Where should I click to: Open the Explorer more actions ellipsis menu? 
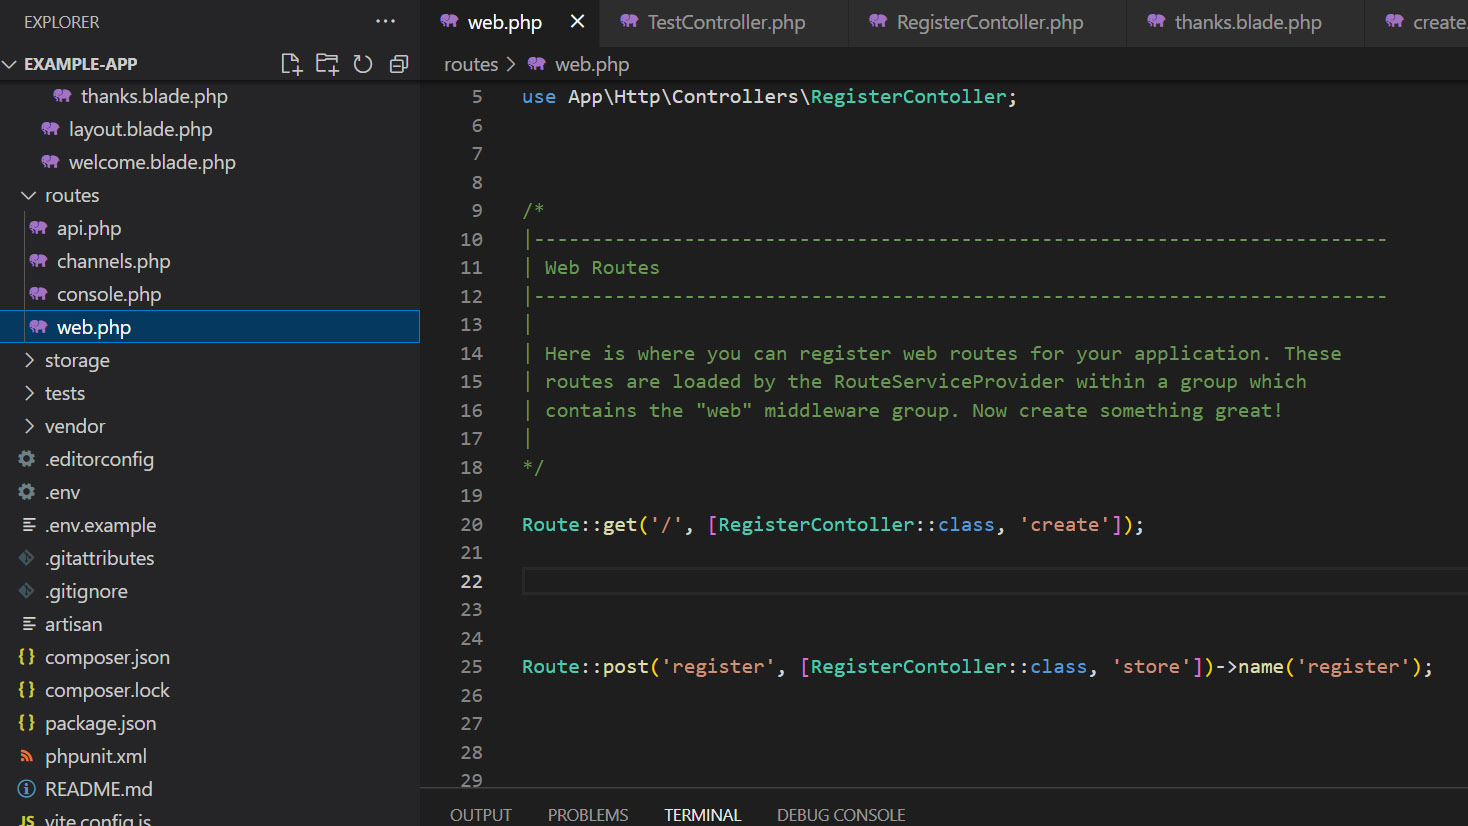click(385, 21)
